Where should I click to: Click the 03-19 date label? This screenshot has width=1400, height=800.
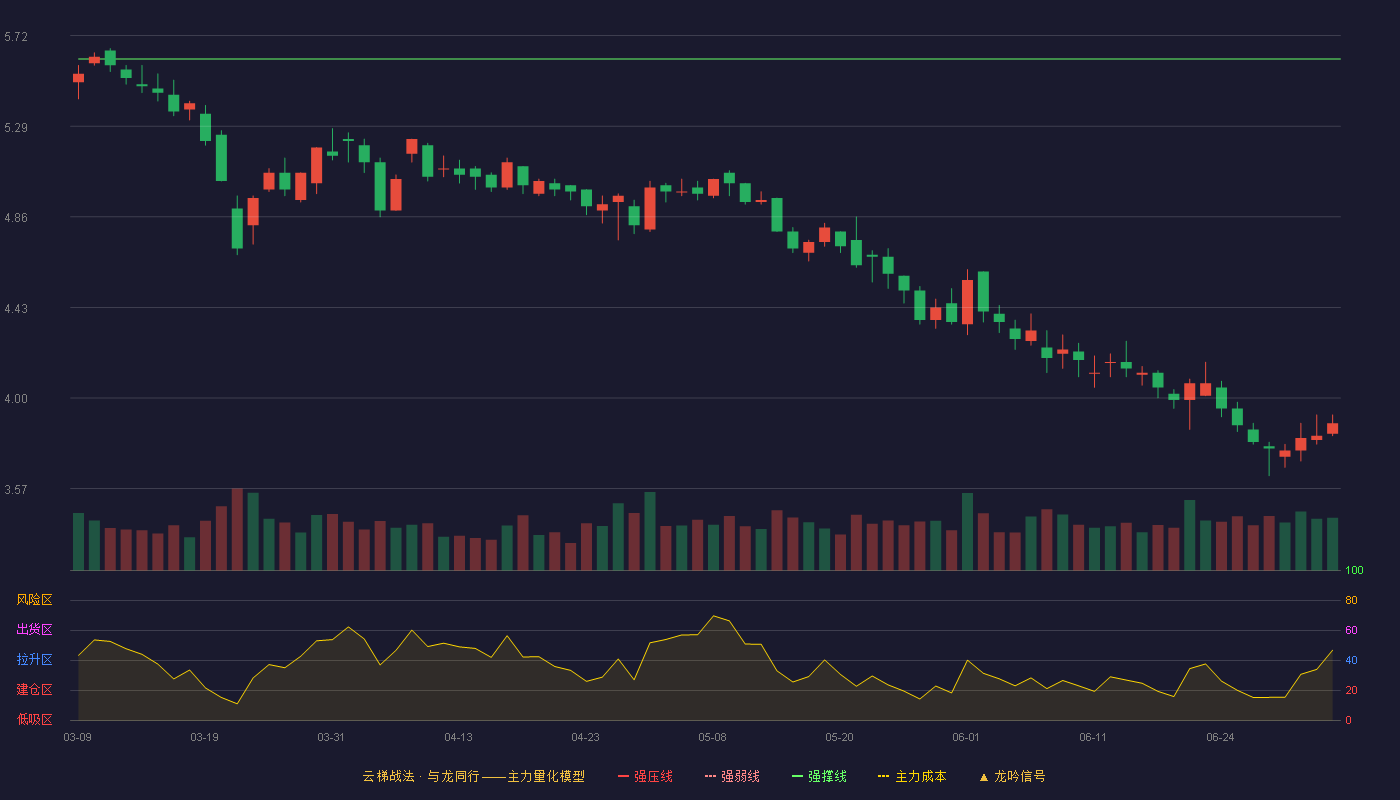pos(204,737)
